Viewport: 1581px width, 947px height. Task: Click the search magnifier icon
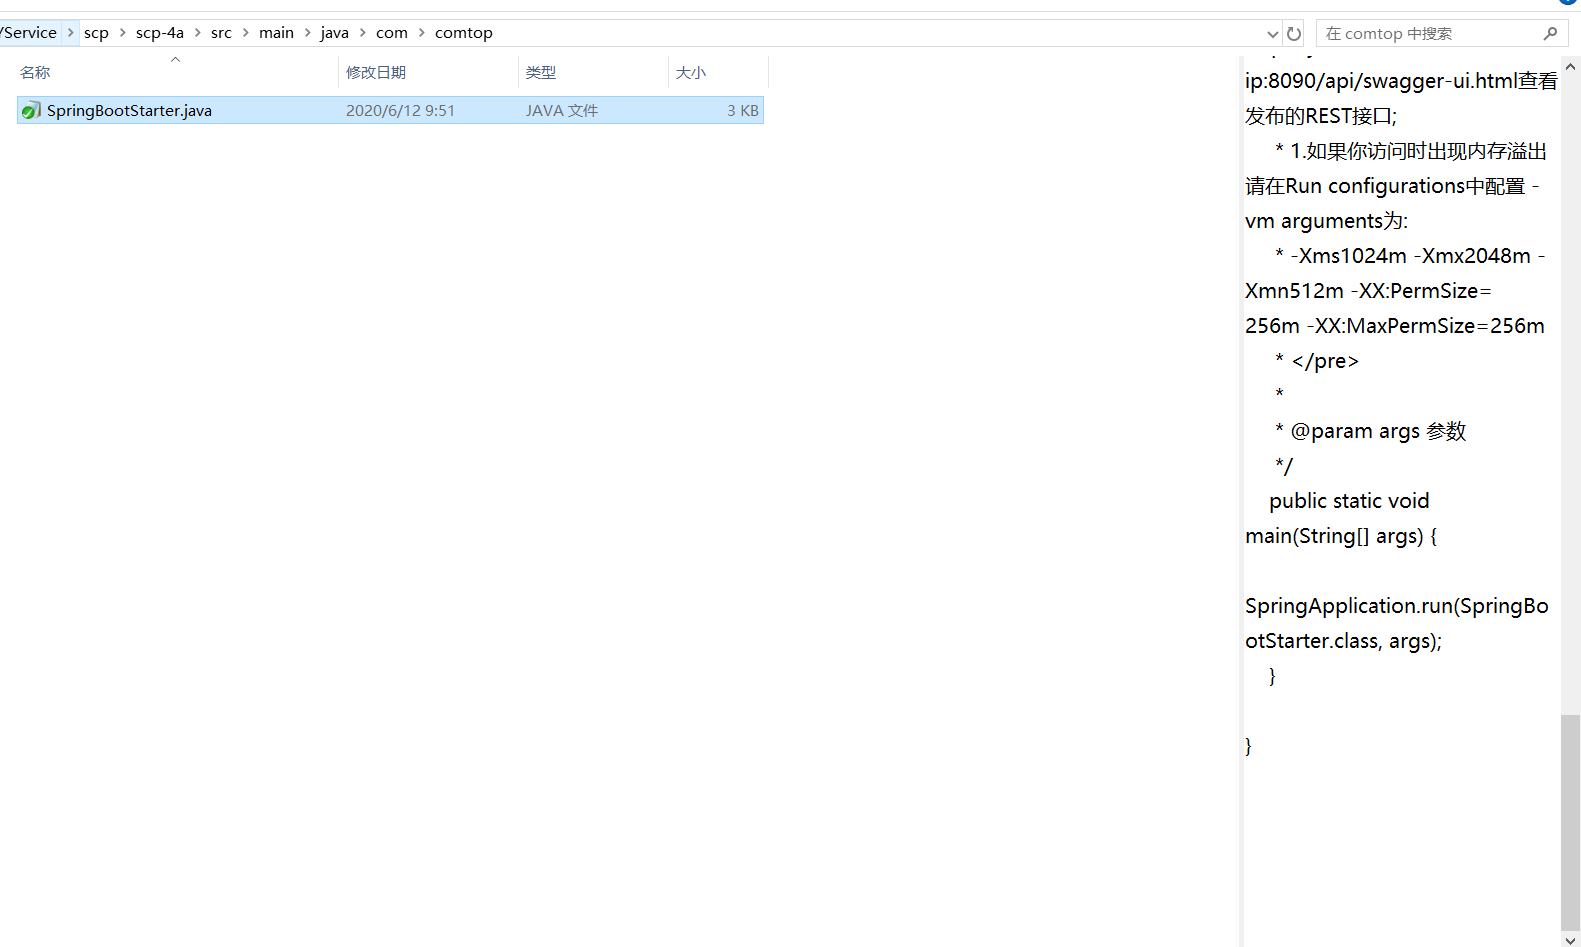click(1550, 33)
